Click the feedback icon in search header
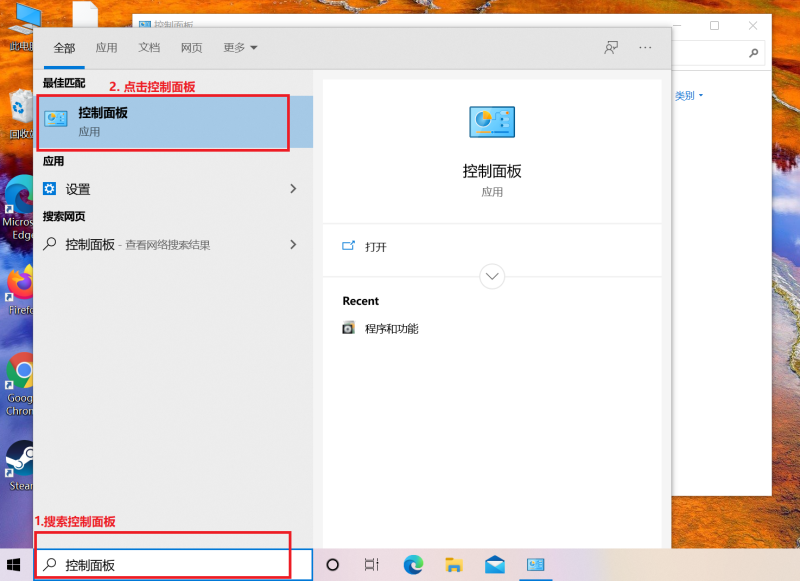This screenshot has height=581, width=800. (x=611, y=47)
